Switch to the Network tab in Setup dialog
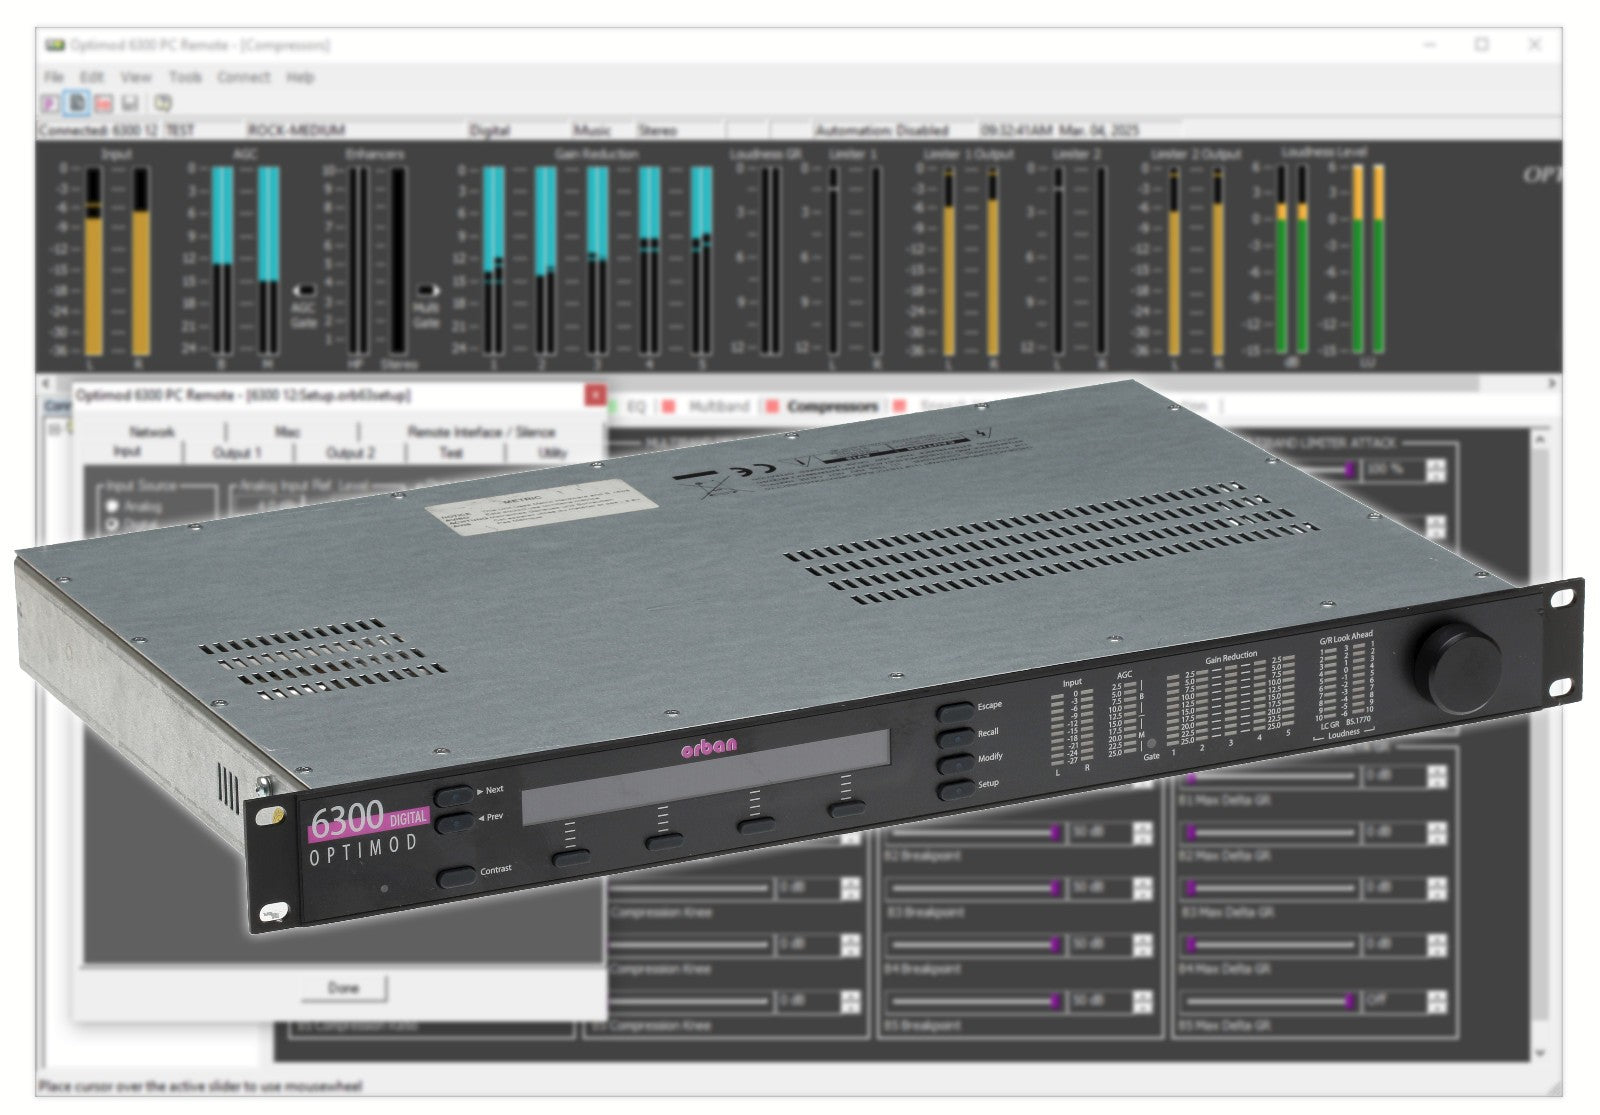This screenshot has height=1115, width=1600. [x=152, y=432]
